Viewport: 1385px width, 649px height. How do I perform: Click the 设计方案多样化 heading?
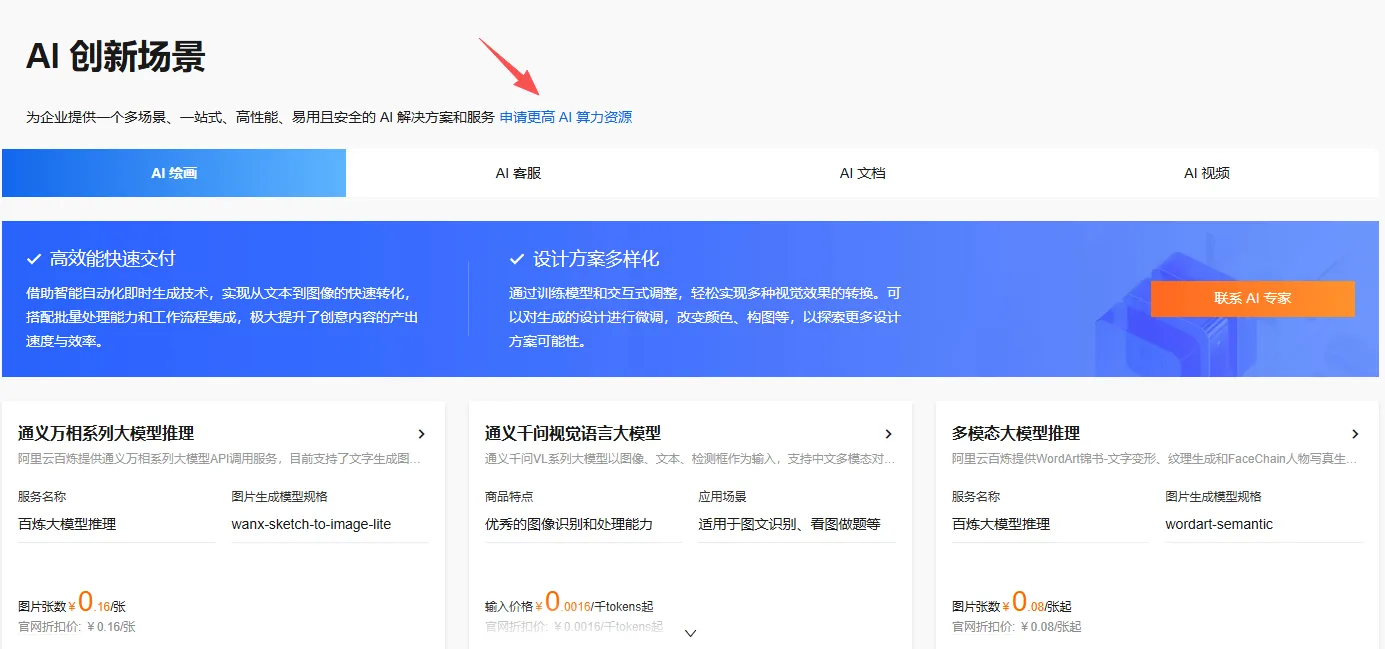point(596,259)
